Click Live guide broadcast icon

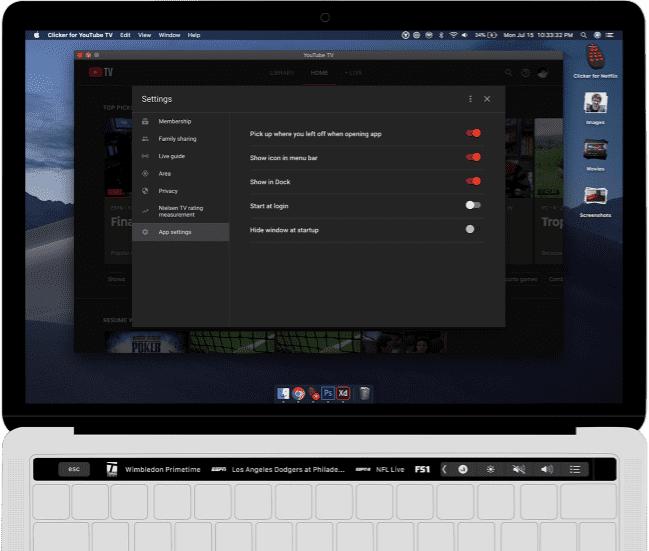click(x=145, y=156)
